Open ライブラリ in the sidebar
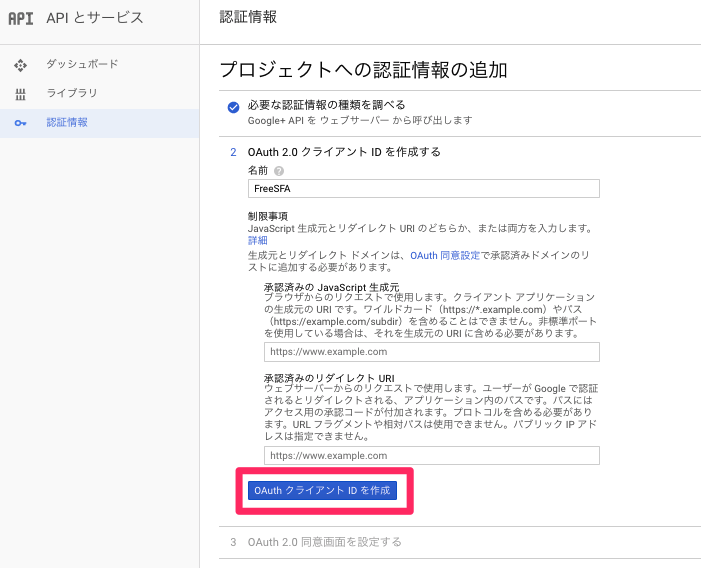Viewport: 701px width, 568px height. 72,93
